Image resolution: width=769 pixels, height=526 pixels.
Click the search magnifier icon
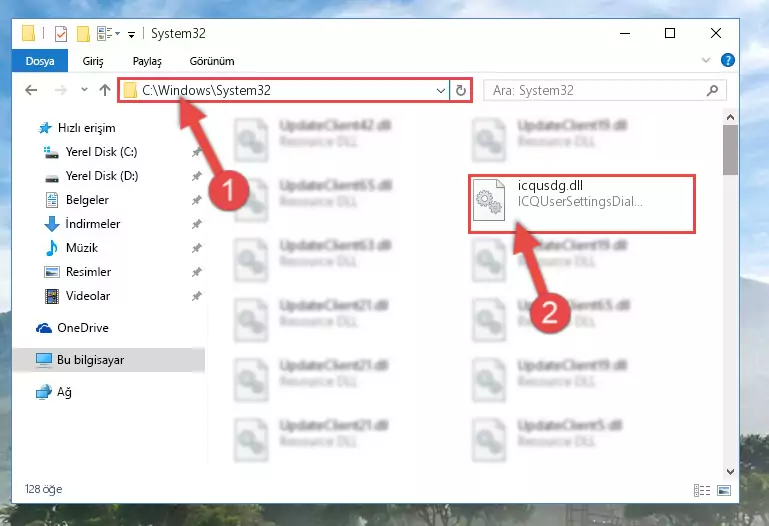(713, 90)
